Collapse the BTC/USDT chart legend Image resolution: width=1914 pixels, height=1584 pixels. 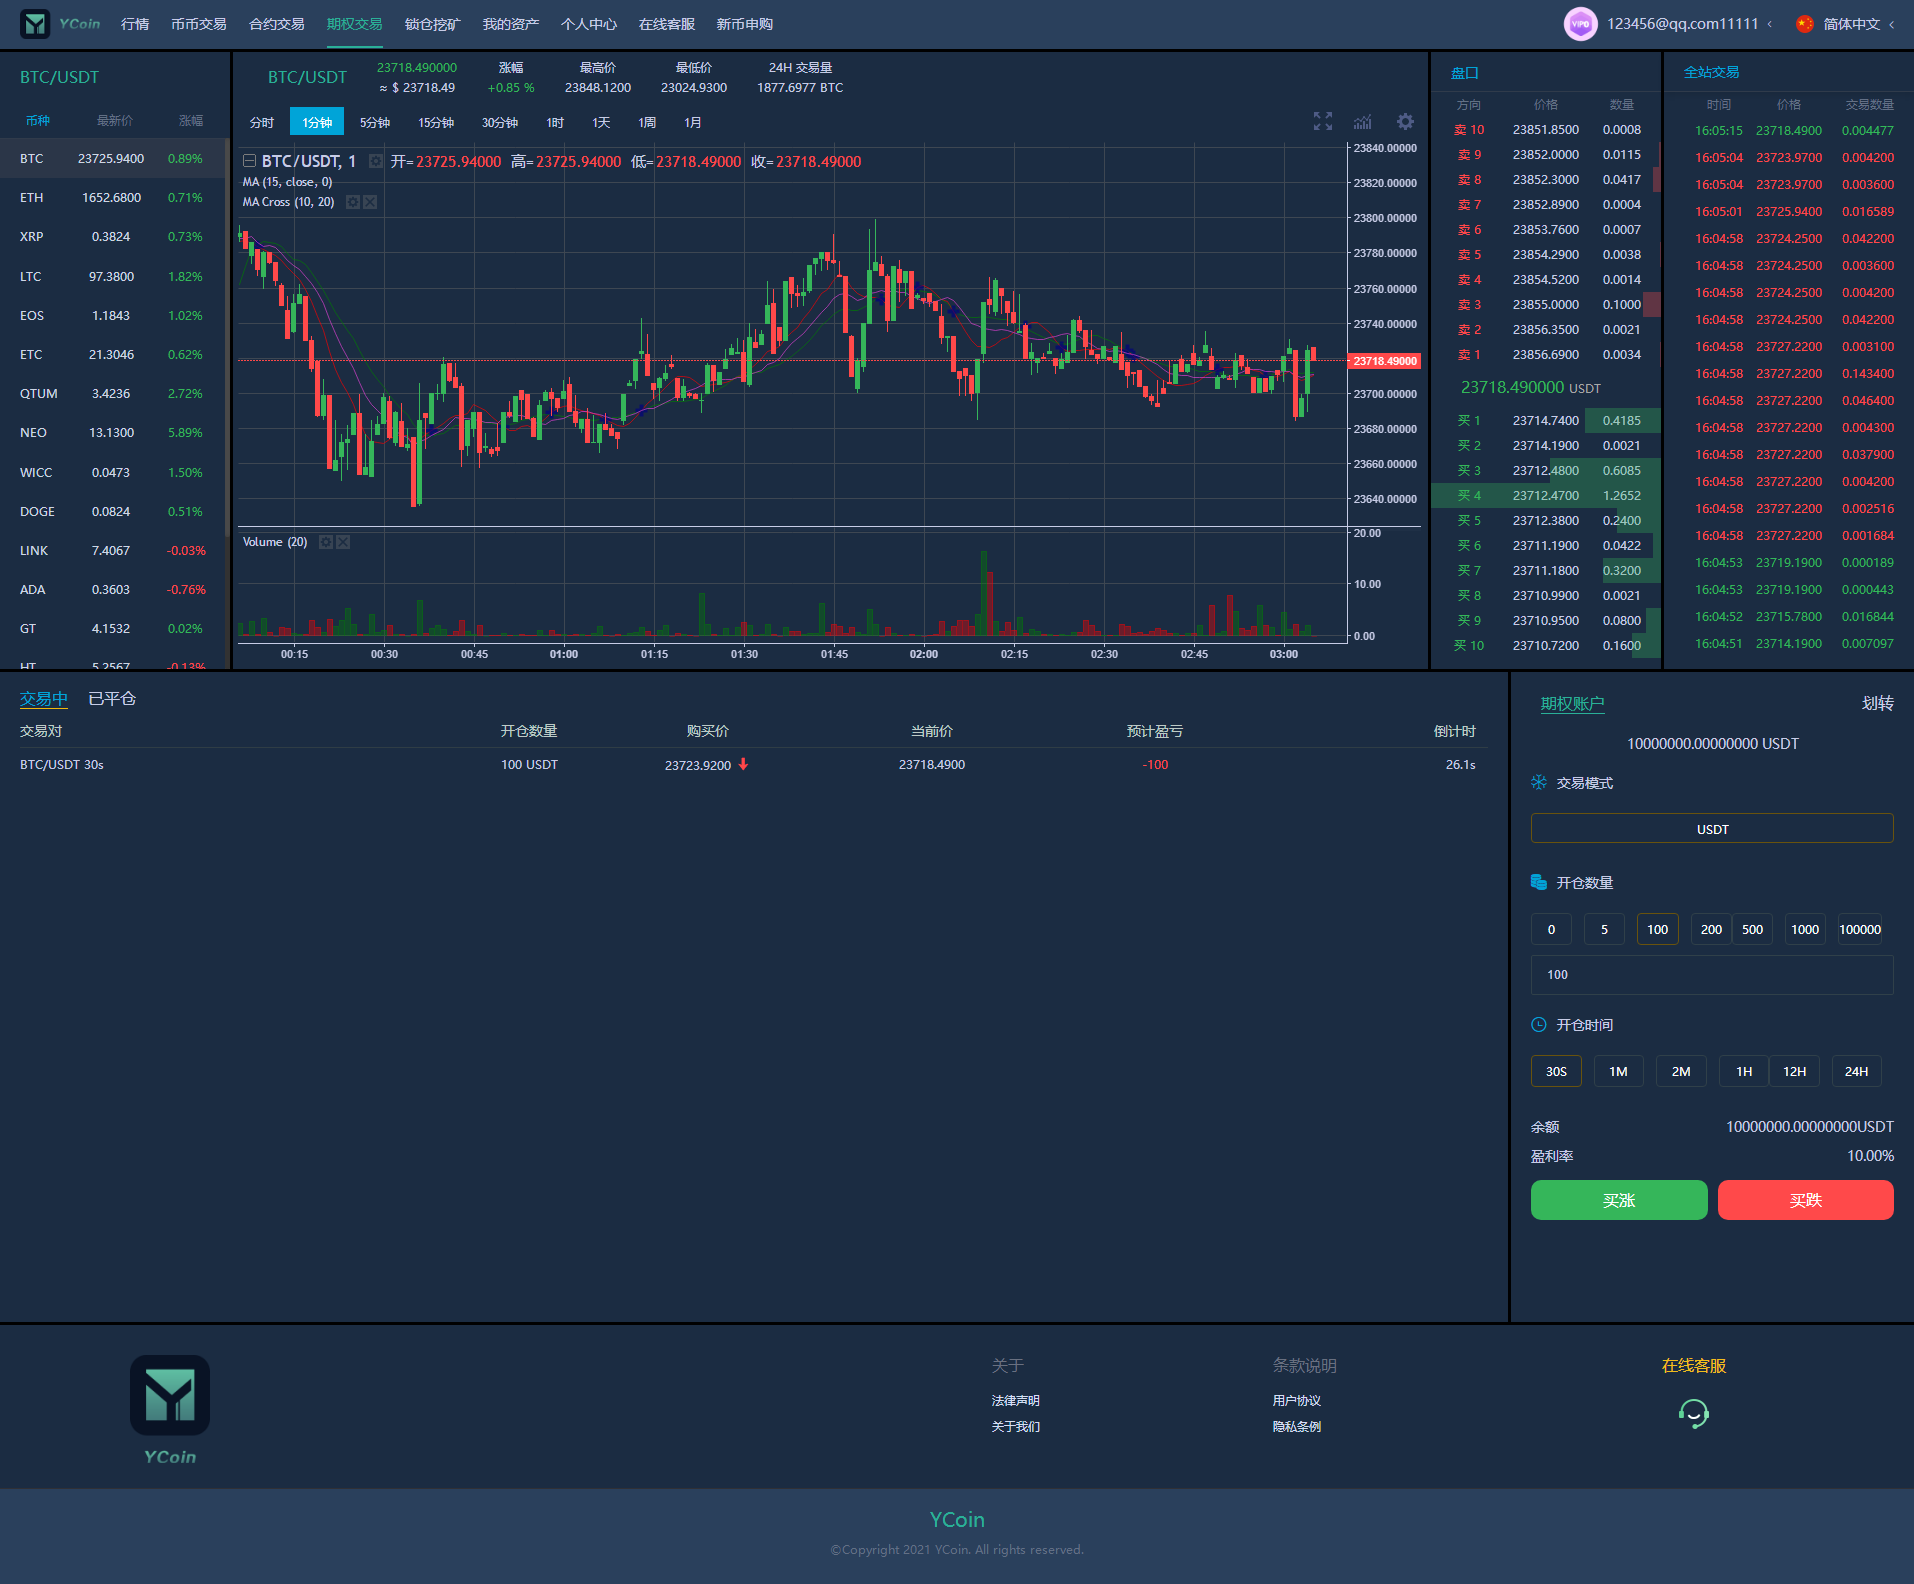(x=249, y=161)
